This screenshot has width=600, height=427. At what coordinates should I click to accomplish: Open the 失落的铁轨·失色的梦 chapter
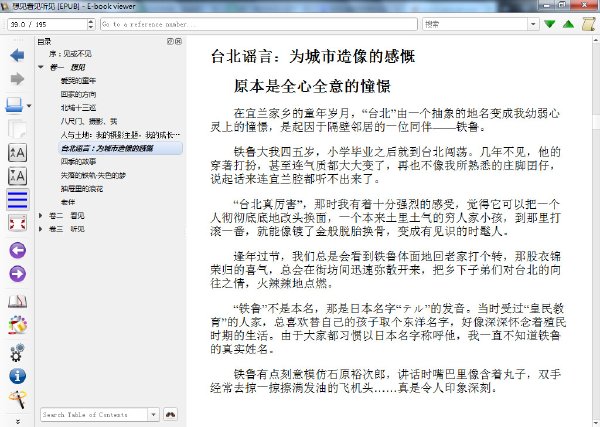point(93,175)
